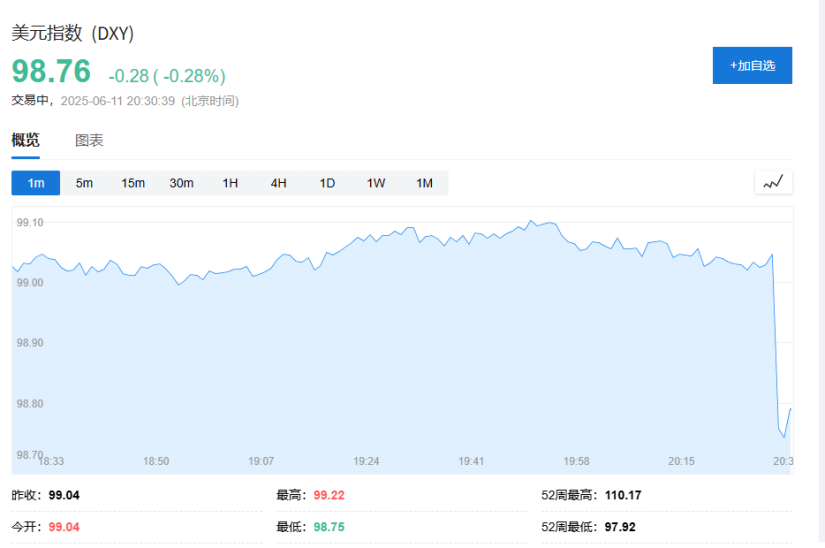Show the 1W weekly chart
The image size is (825, 548).
pos(376,183)
